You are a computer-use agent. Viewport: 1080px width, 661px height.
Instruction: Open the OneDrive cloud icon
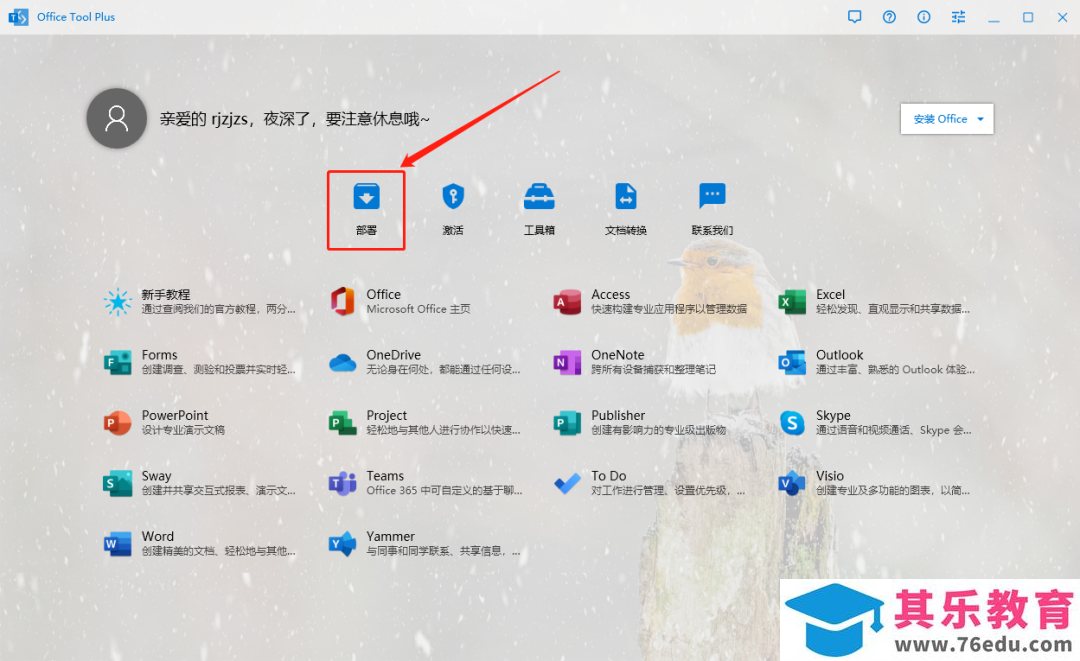tap(342, 362)
